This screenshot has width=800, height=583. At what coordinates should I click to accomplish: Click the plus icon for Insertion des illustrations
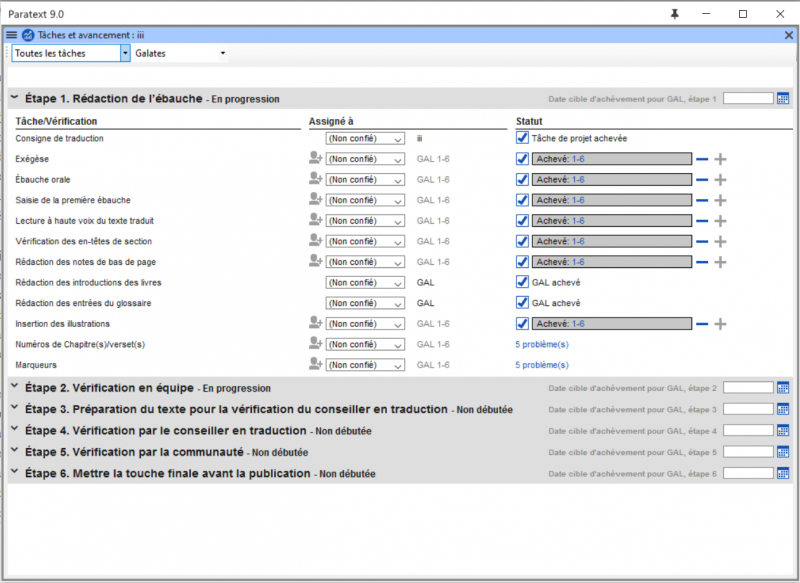coord(720,324)
